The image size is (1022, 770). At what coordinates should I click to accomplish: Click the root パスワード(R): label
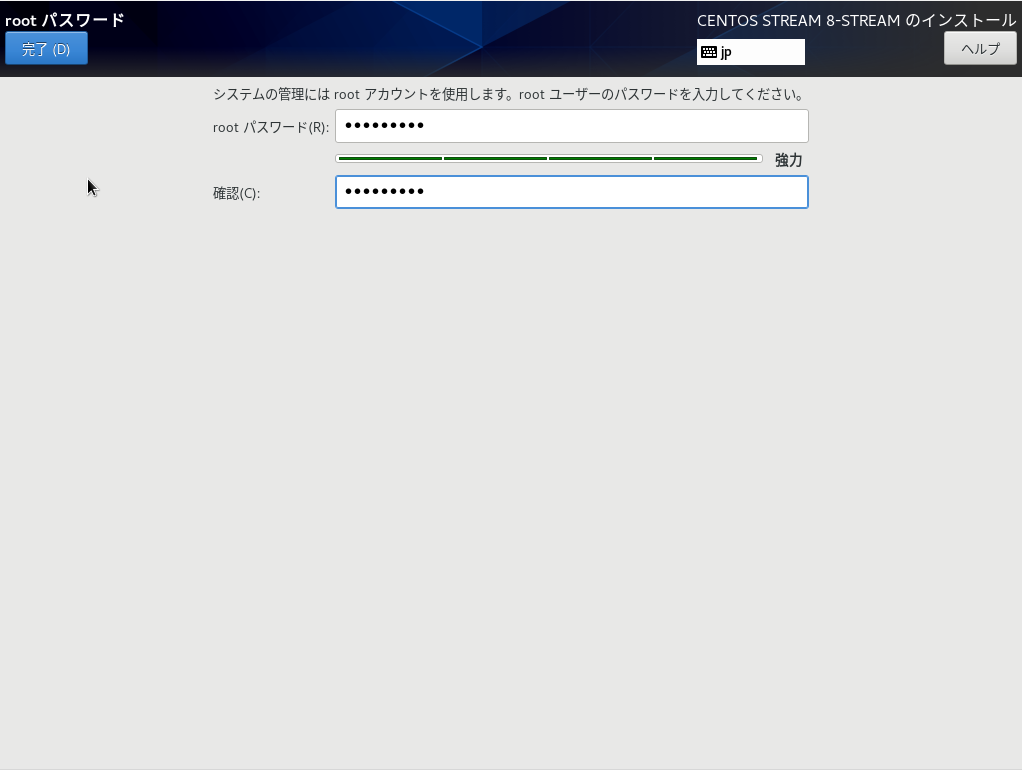[x=270, y=127]
